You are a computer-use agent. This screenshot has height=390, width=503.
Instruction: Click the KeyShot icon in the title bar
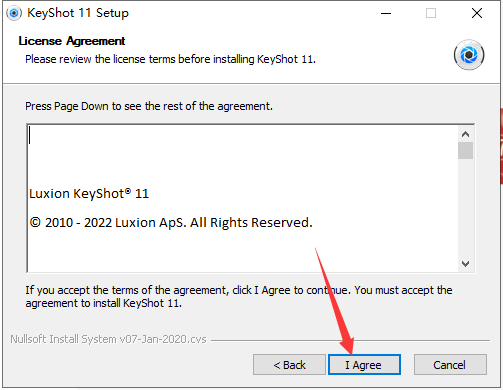tap(14, 13)
